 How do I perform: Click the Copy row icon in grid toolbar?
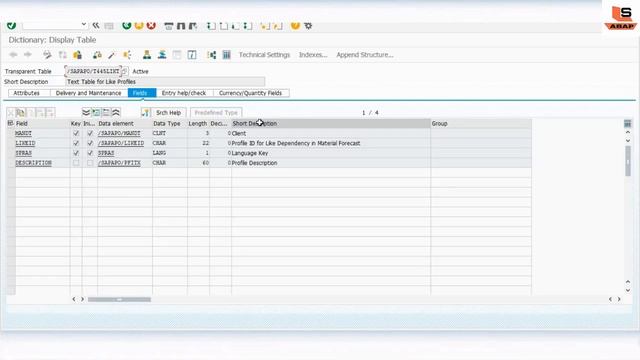point(20,113)
